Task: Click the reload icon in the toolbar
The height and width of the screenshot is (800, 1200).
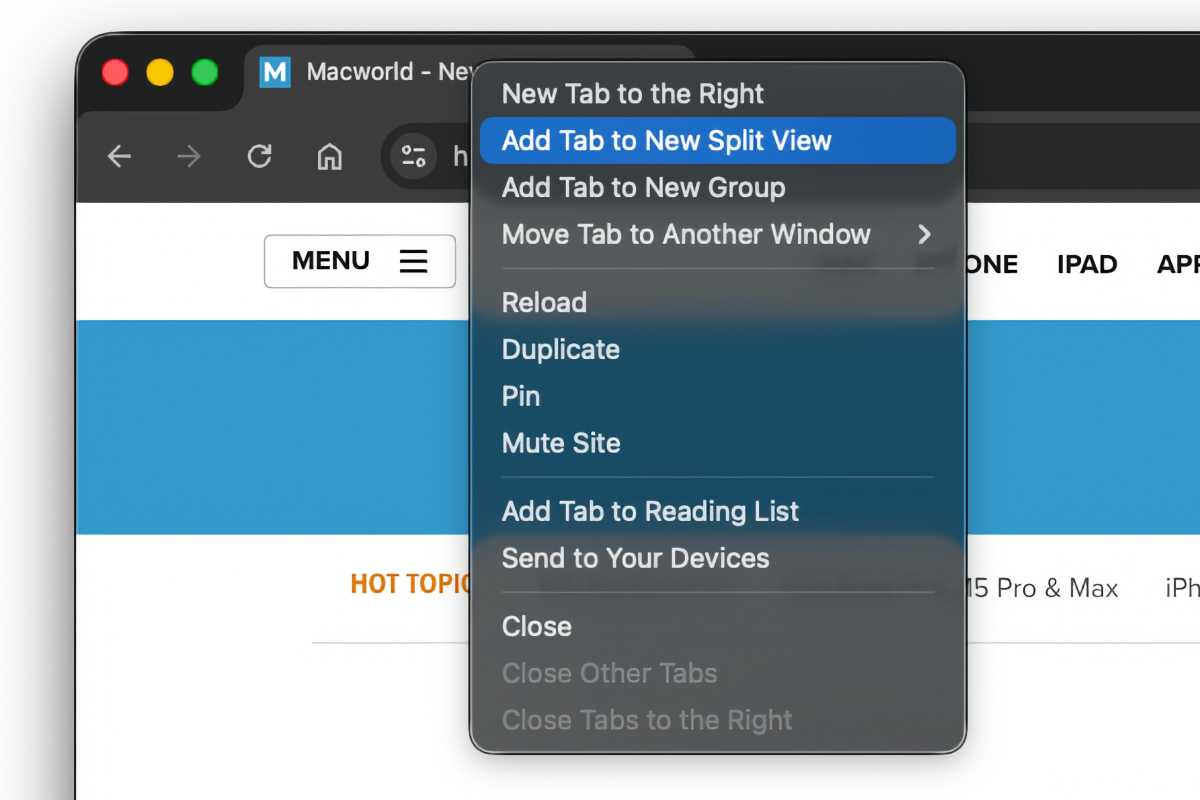Action: [259, 156]
